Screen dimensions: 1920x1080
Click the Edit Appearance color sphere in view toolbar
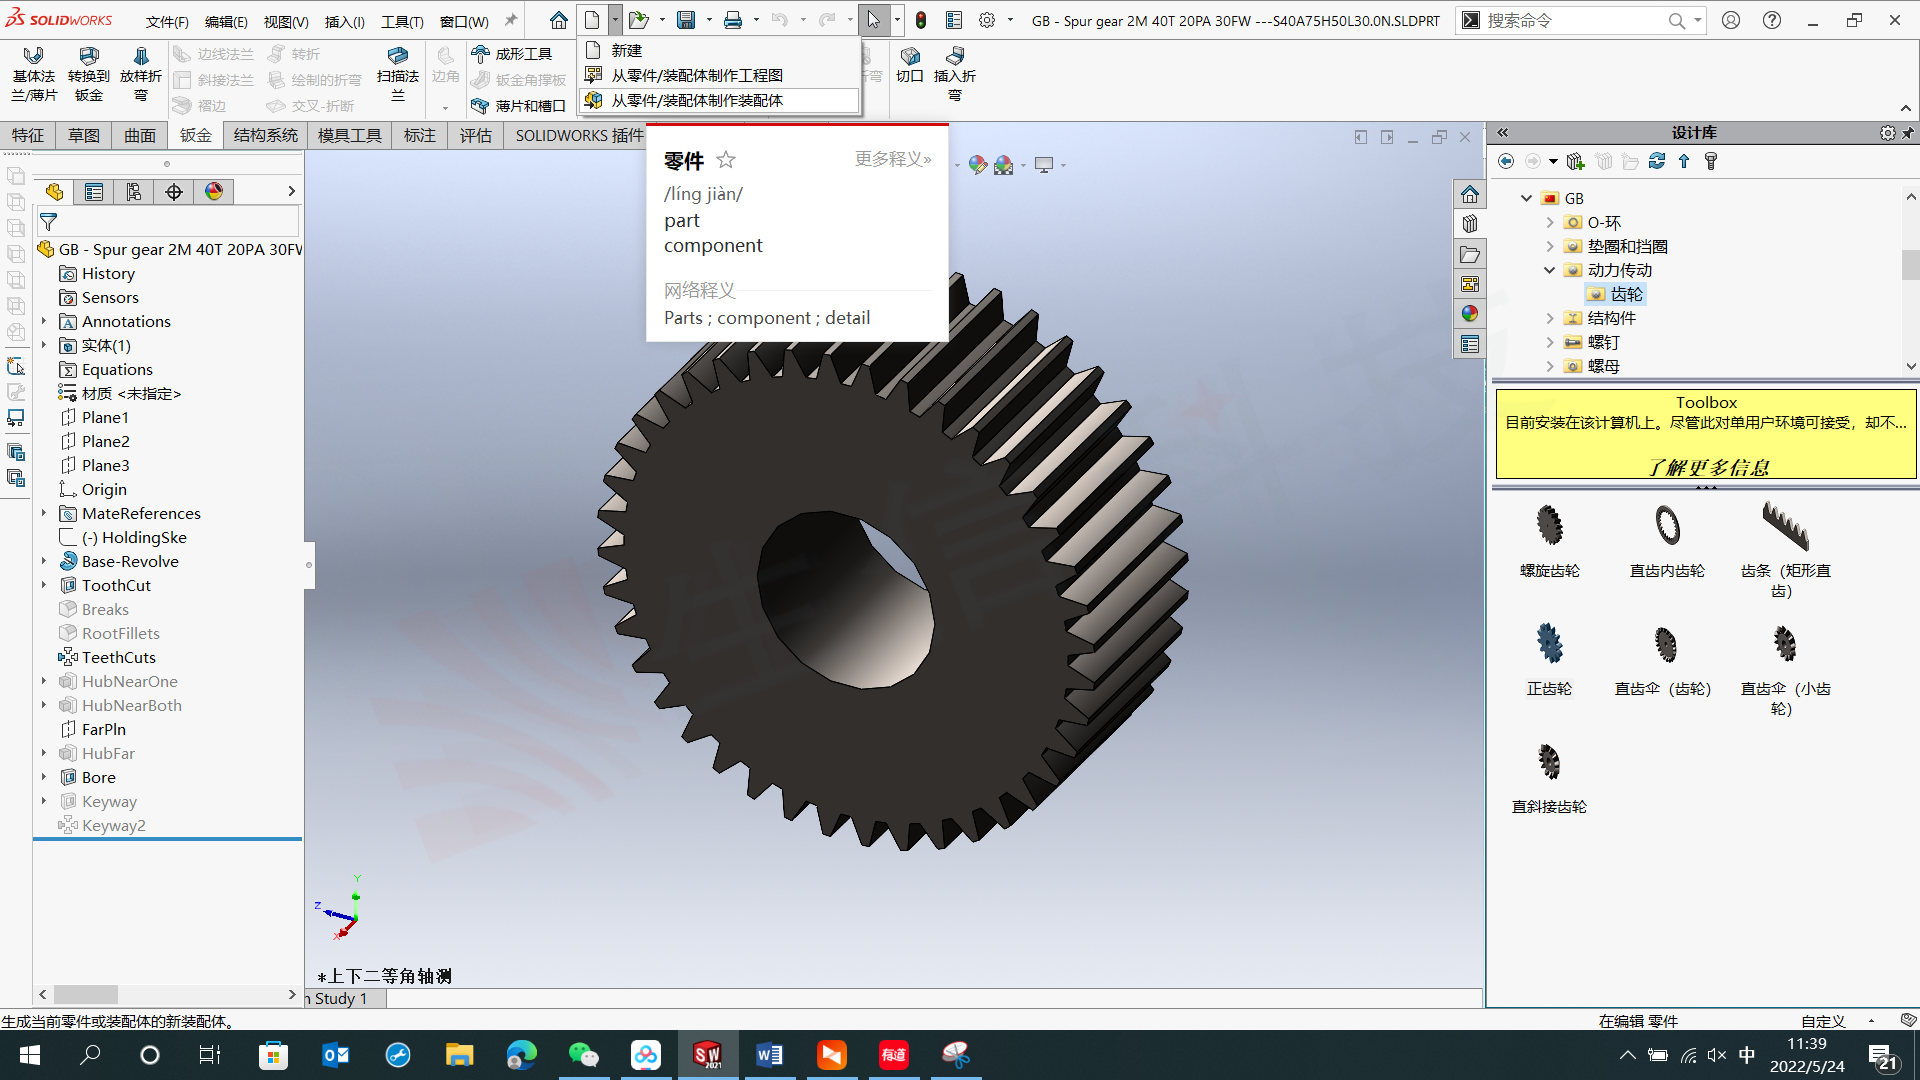click(977, 165)
